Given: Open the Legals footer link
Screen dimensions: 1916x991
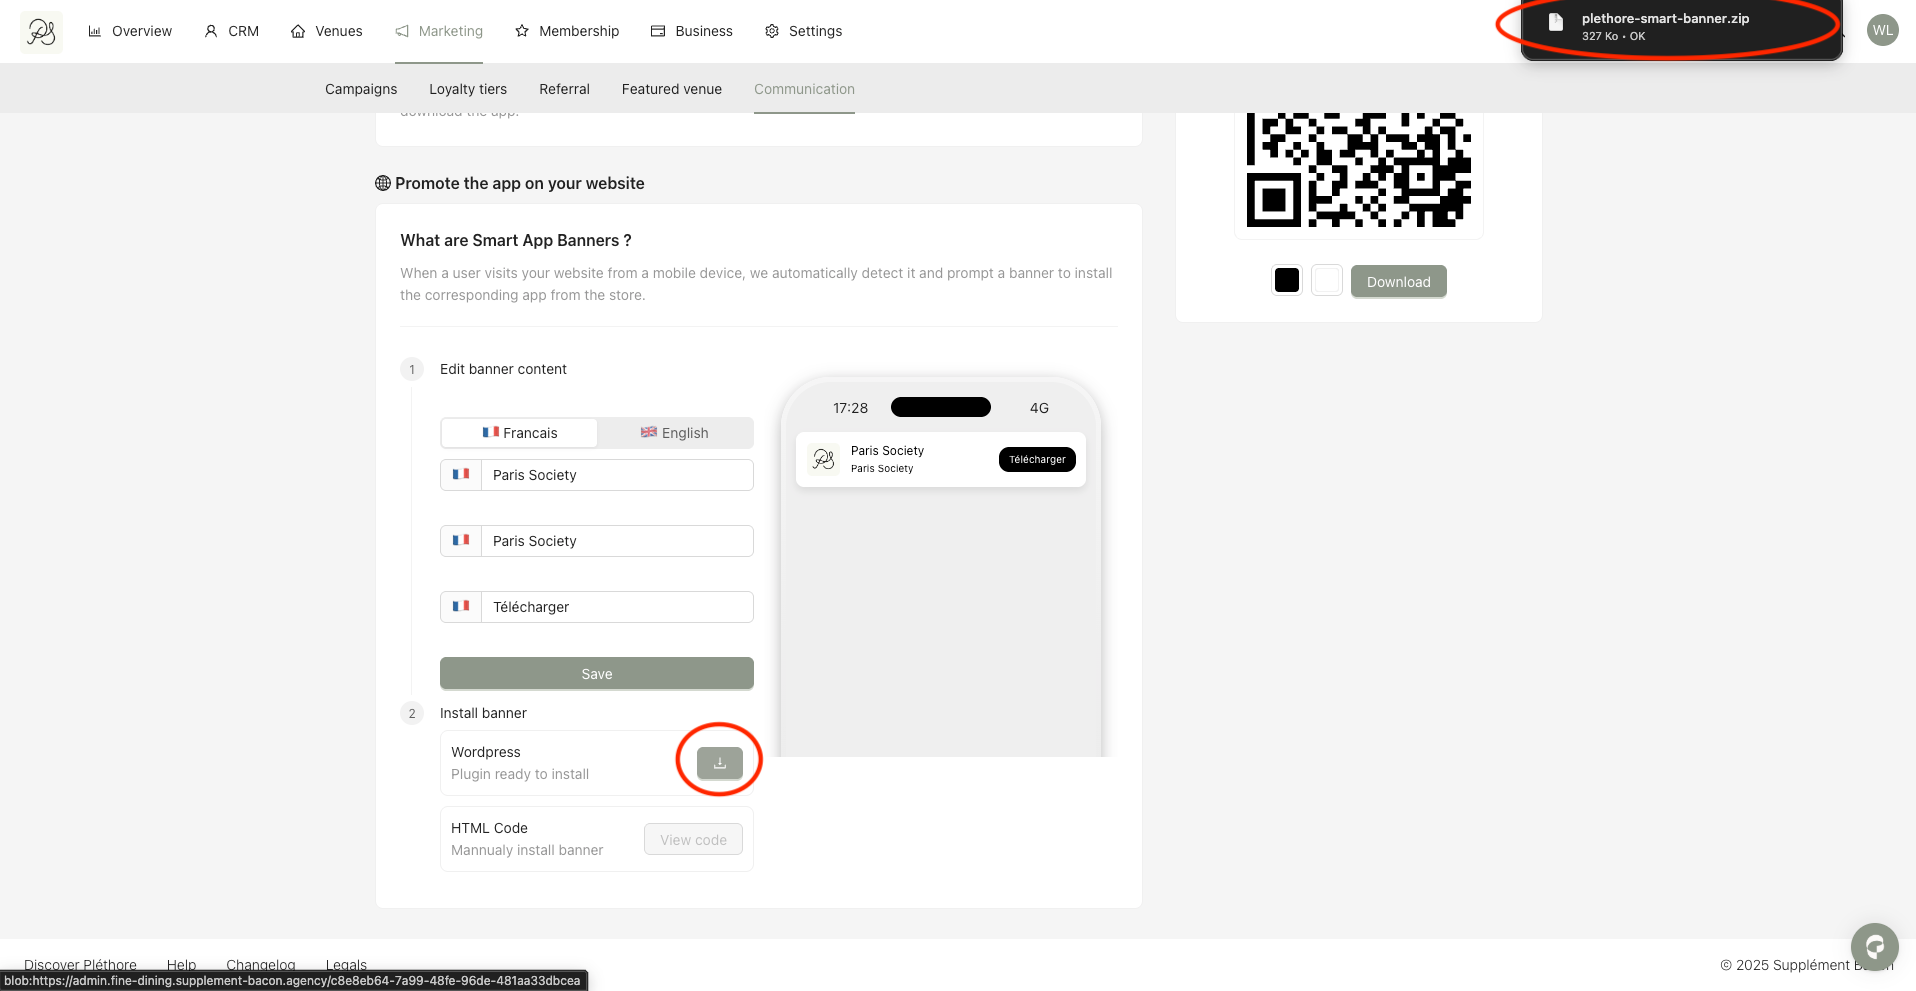Looking at the screenshot, I should [346, 965].
